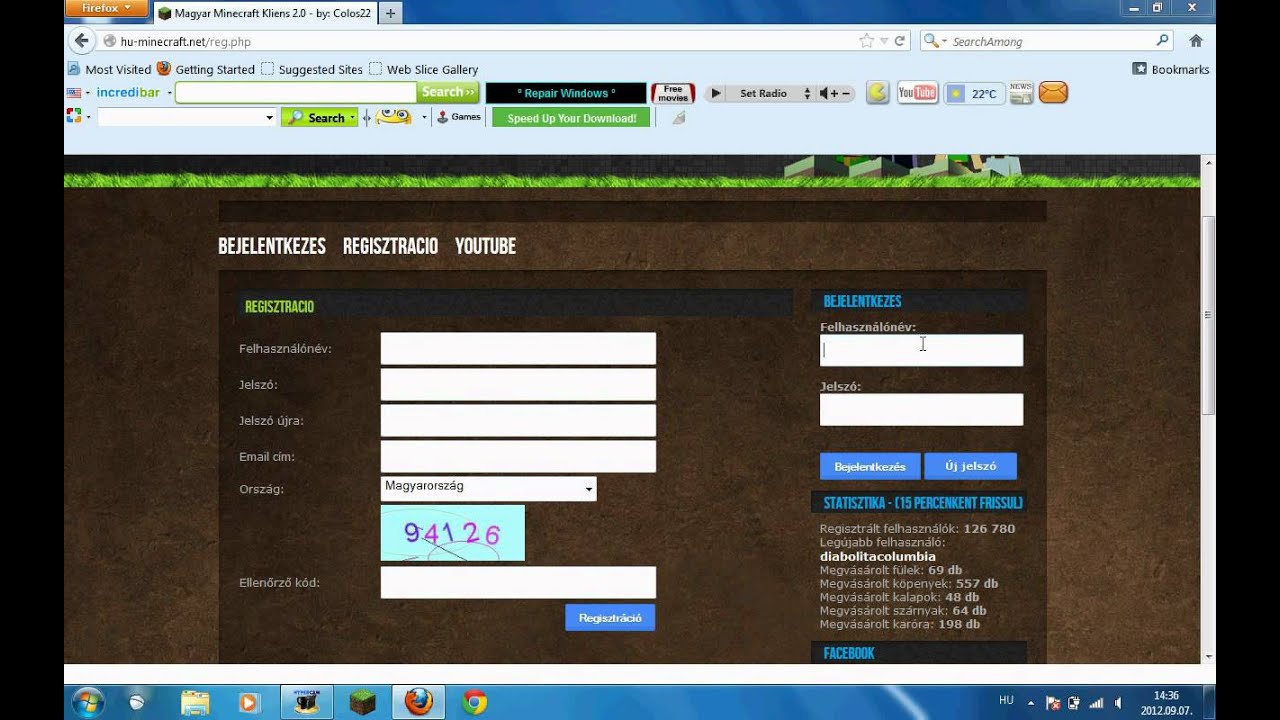Open the Getting Started bookmark
This screenshot has width=1280, height=720.
(206, 69)
